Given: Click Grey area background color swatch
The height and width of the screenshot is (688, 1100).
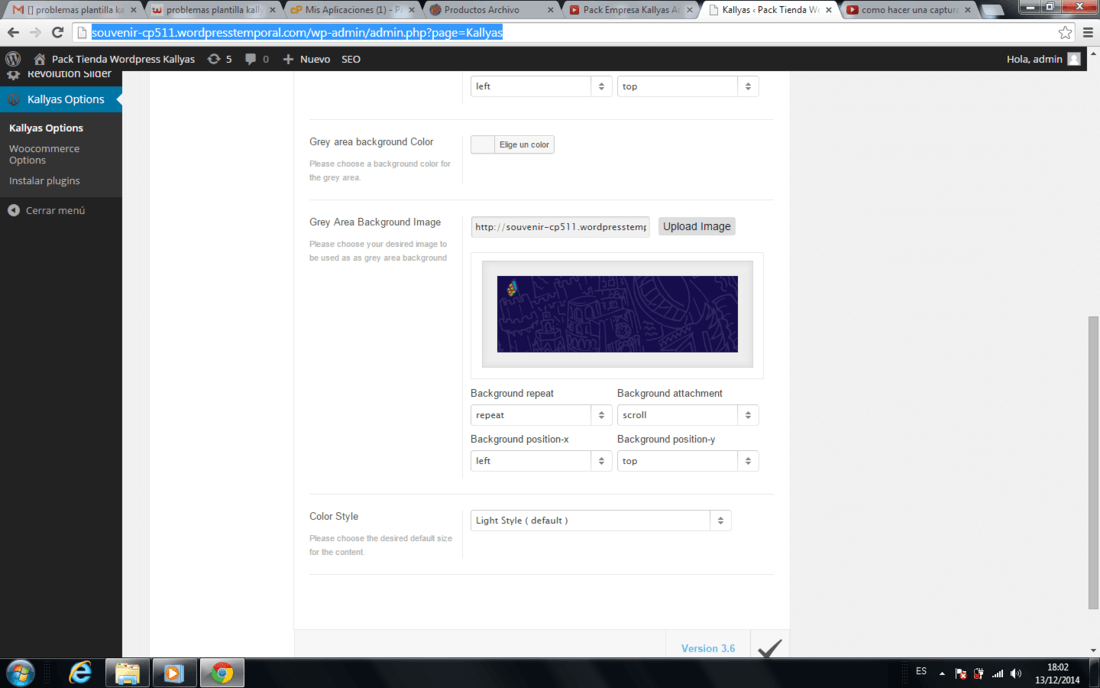Looking at the screenshot, I should [483, 144].
